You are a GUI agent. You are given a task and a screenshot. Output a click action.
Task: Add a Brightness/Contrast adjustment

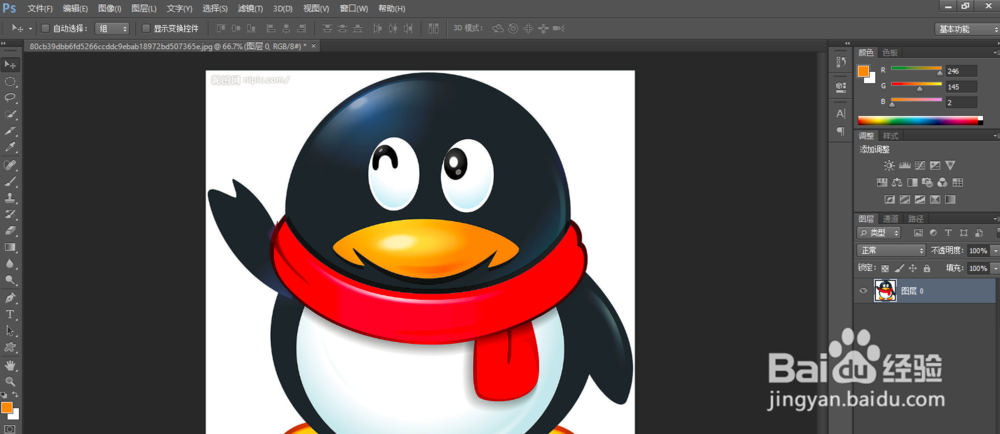889,166
